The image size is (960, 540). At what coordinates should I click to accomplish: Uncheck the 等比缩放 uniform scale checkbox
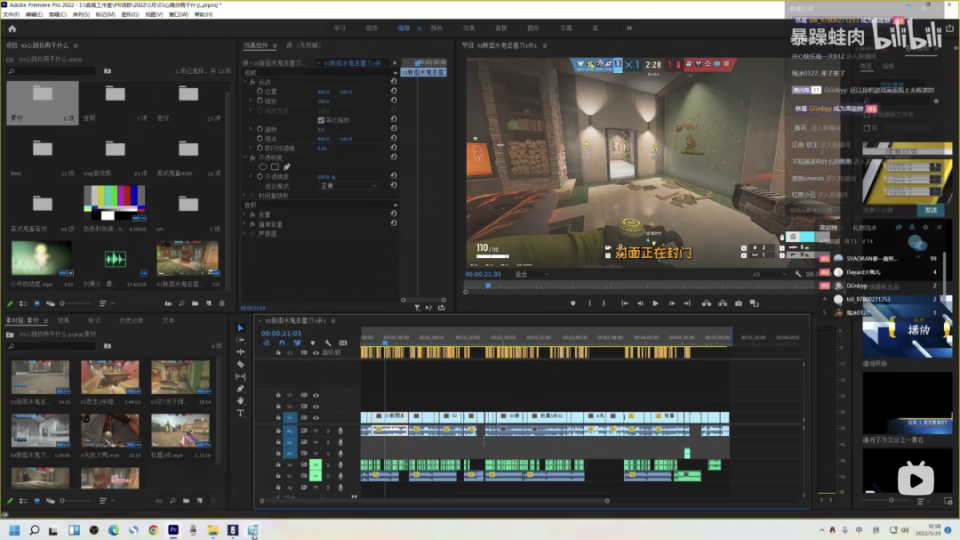(321, 120)
